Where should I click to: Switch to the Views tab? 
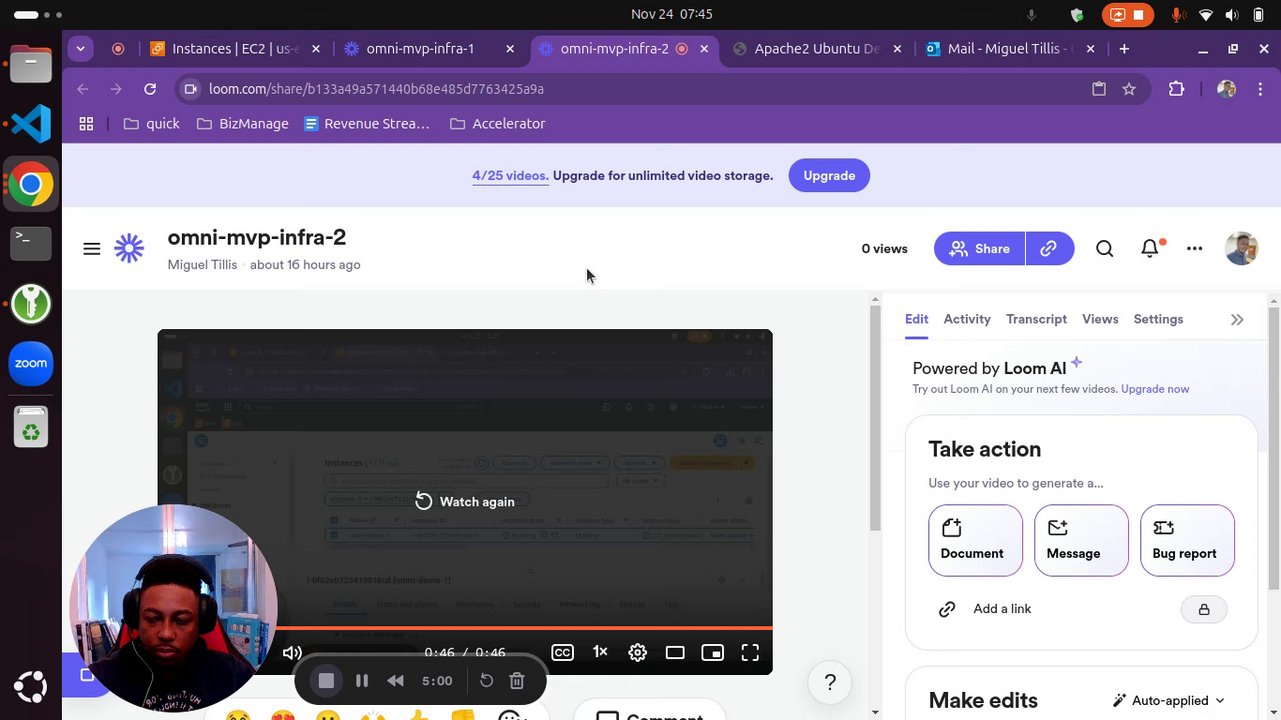click(x=1100, y=319)
